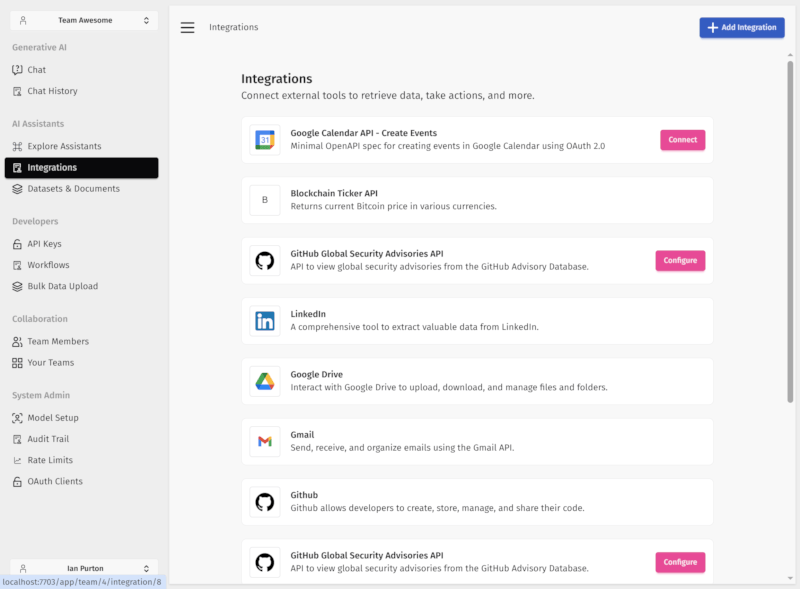Viewport: 800px width, 589px height.
Task: Open the LinkedIn integration title
Action: click(308, 314)
